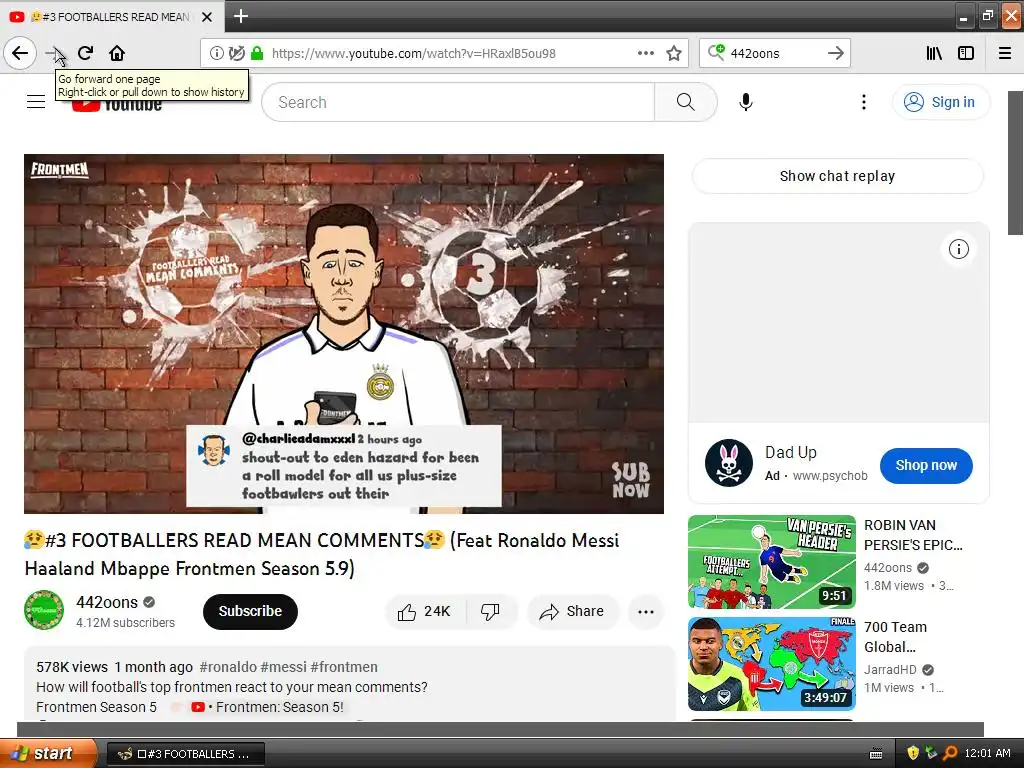The height and width of the screenshot is (768, 1024).
Task: Click the security shield tray icon
Action: 912,753
